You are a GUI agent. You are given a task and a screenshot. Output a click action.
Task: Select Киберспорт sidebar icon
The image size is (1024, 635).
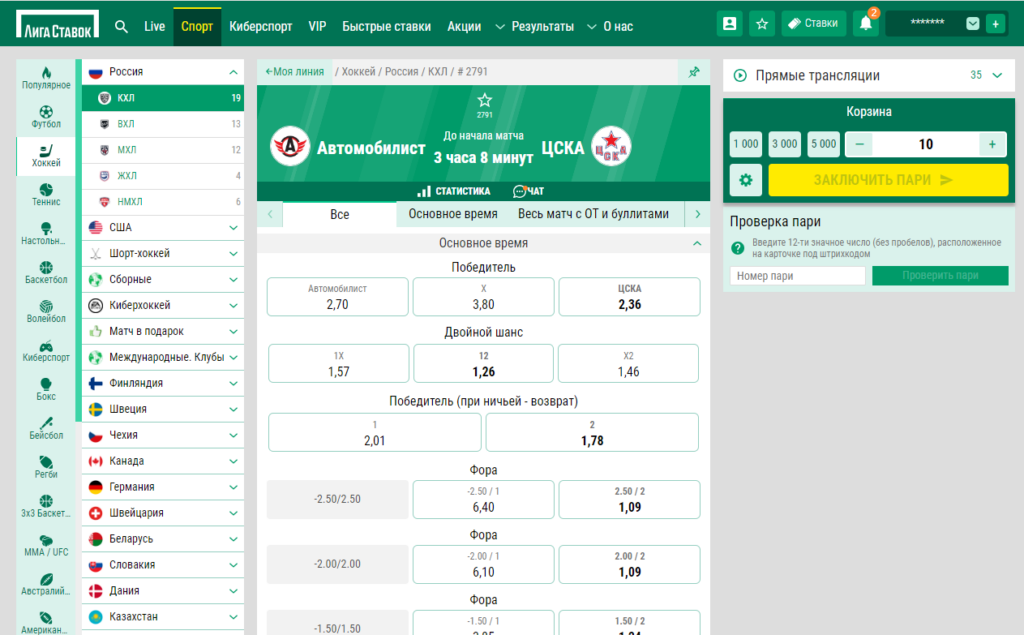[46, 351]
